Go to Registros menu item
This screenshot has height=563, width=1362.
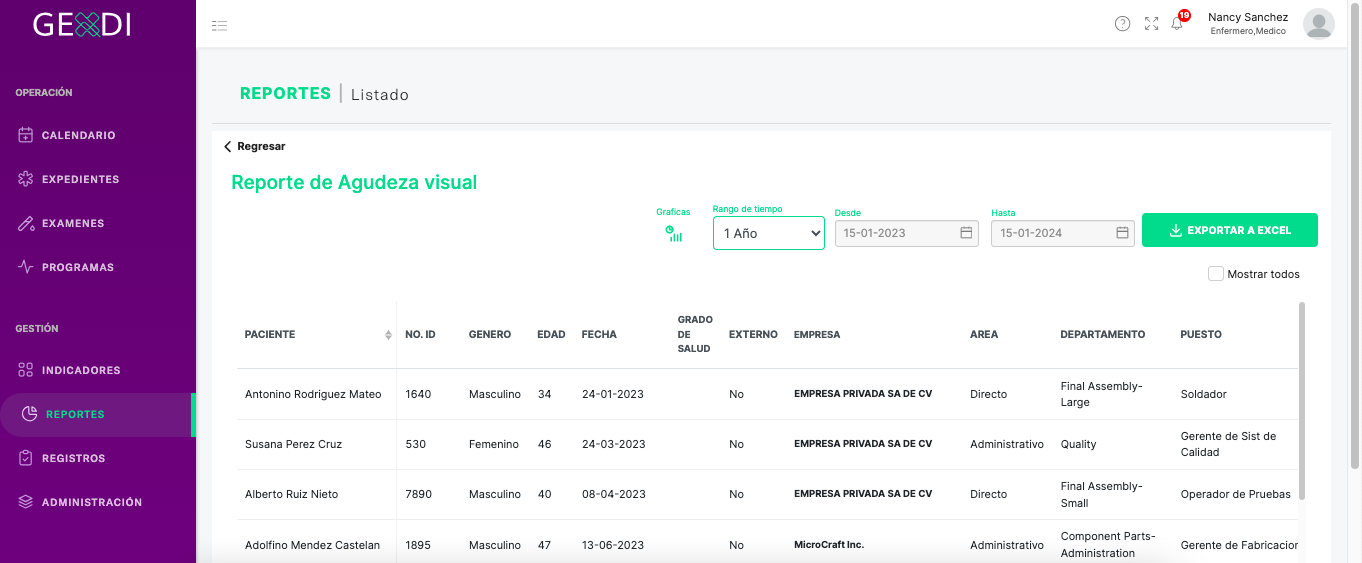(x=74, y=458)
